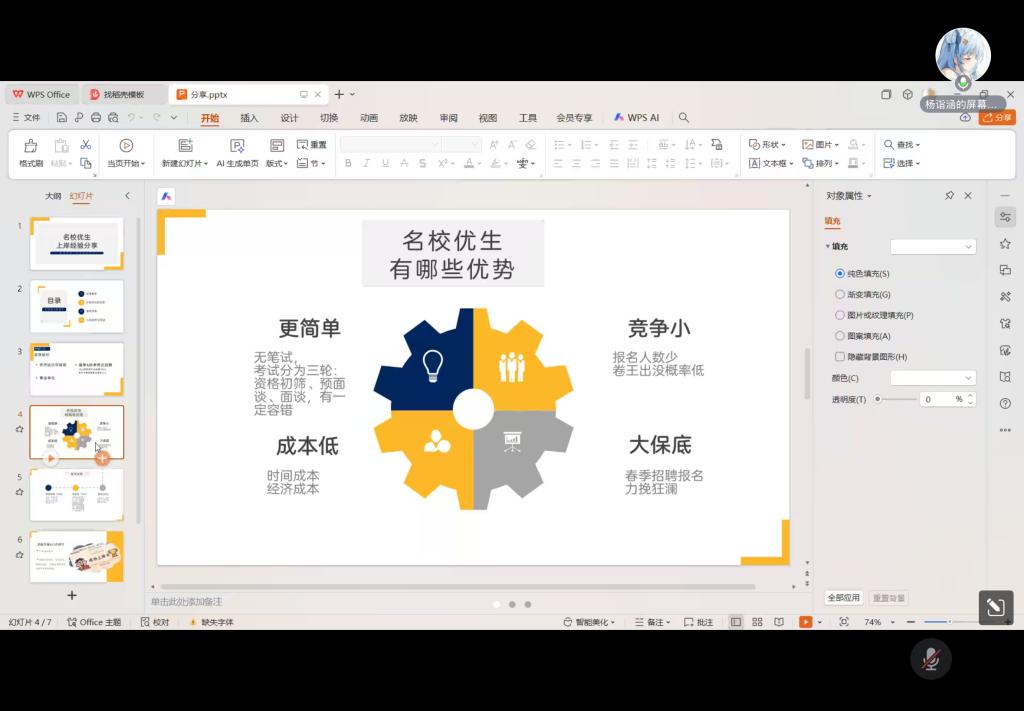Viewport: 1024px width, 711px height.
Task: Click the AI 生成单页 icon
Action: (237, 146)
